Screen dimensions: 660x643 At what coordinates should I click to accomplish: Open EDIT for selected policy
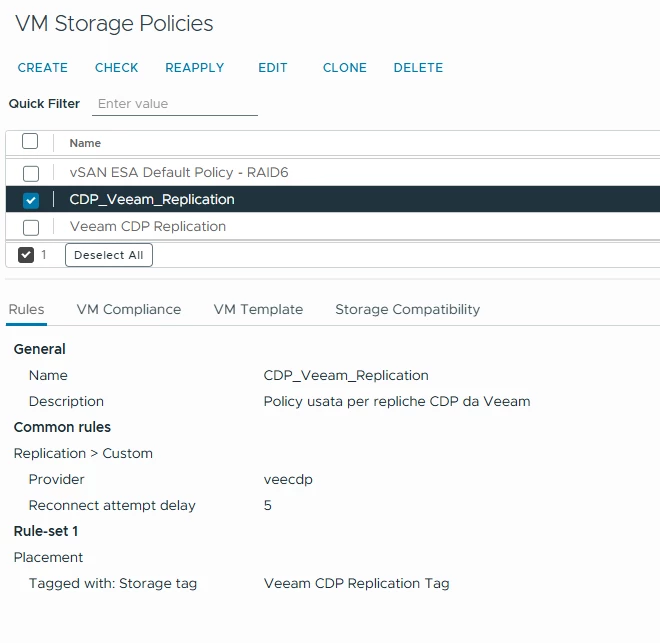click(x=273, y=68)
